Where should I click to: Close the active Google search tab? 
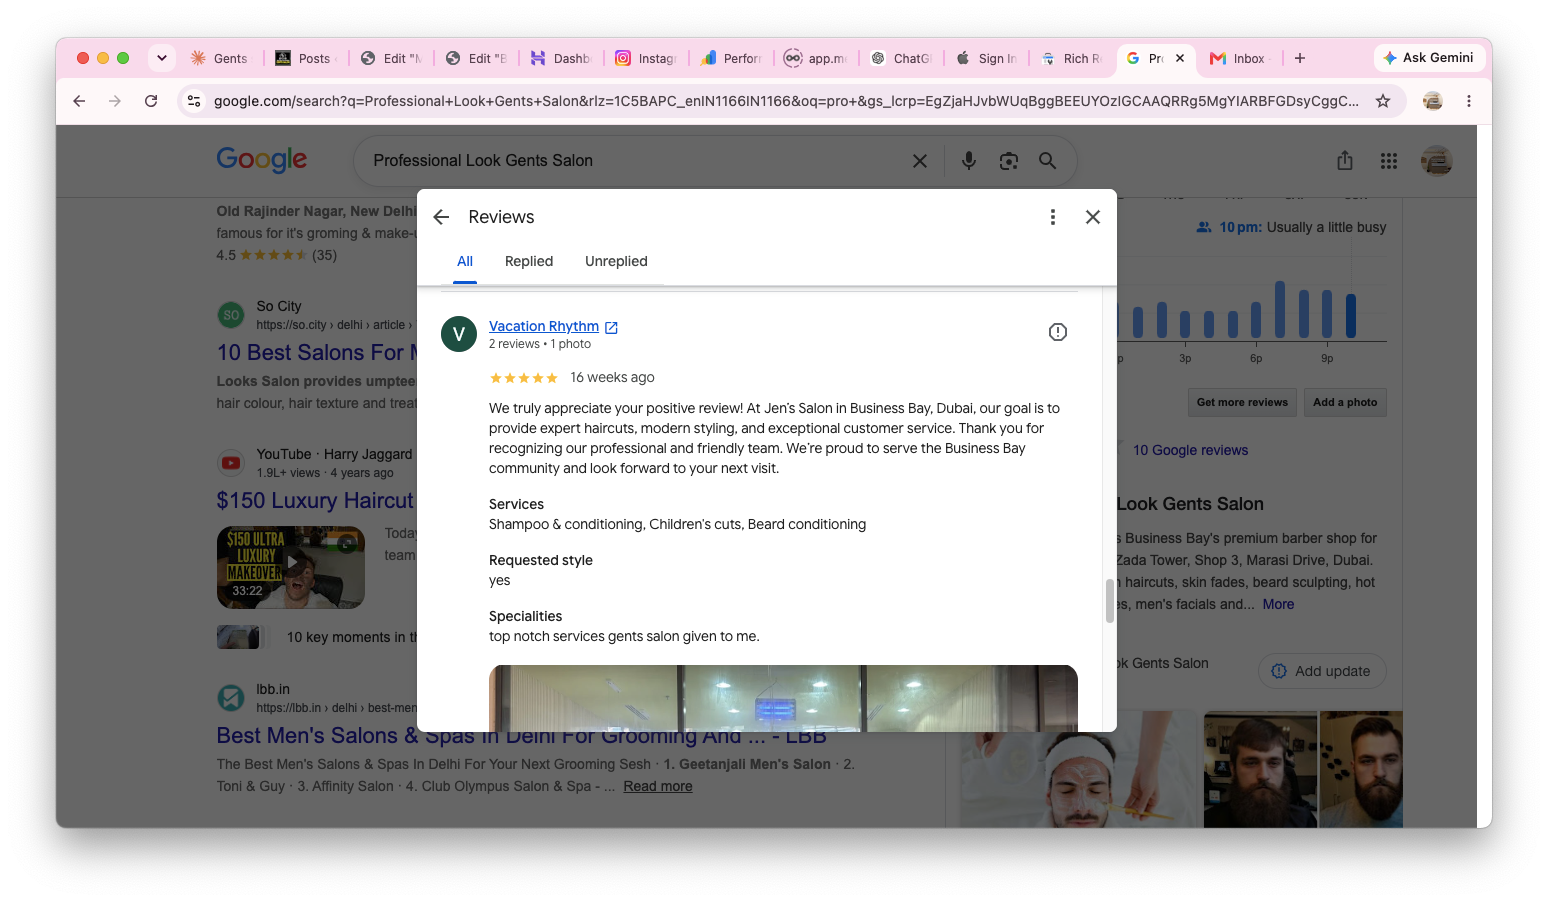(1180, 58)
